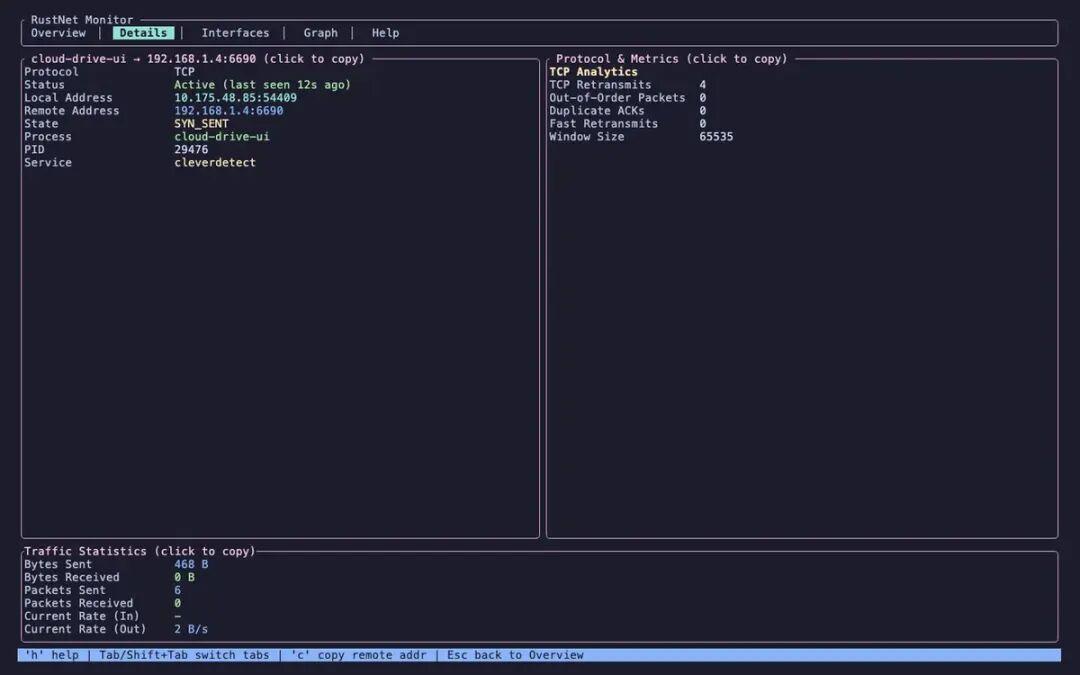The height and width of the screenshot is (675, 1080).
Task: Switch to the Overview tab
Action: (58, 33)
